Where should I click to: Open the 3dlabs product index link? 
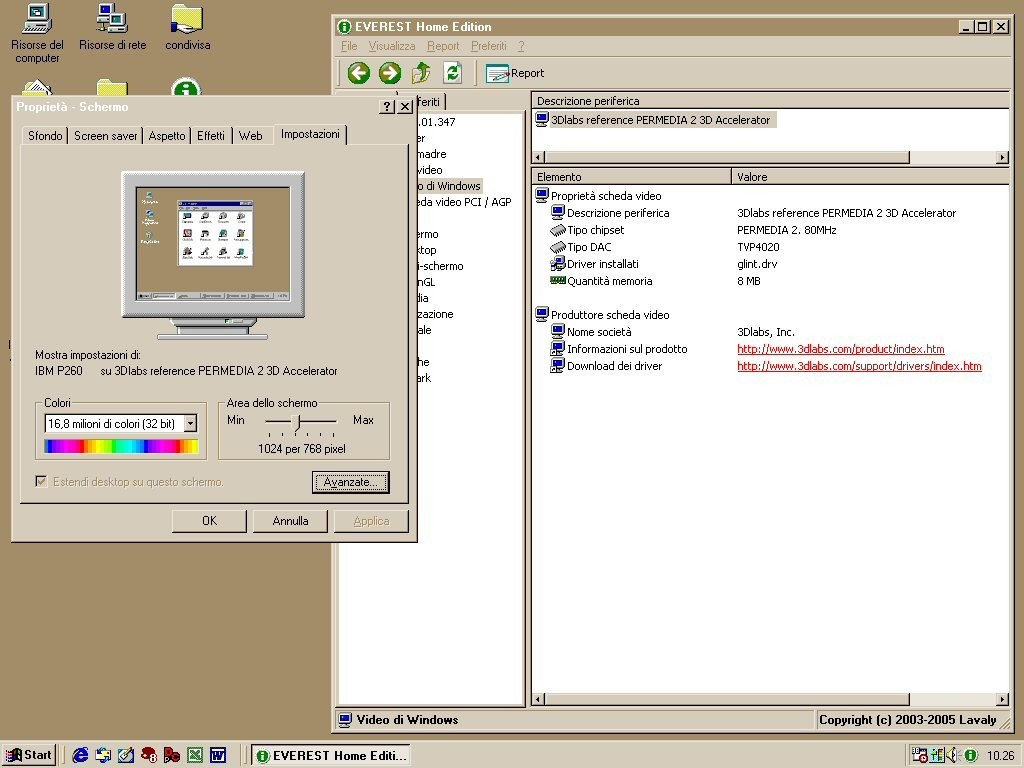coord(840,349)
